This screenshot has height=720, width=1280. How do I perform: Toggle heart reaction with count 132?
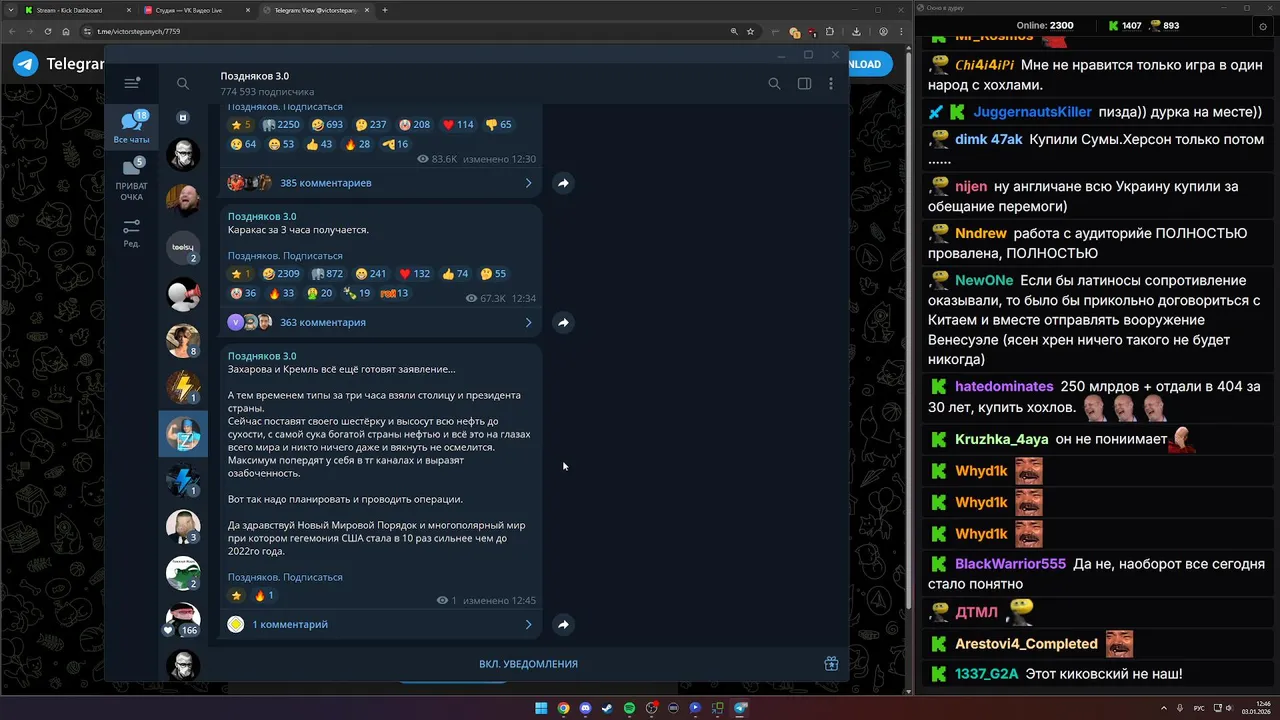pos(414,274)
